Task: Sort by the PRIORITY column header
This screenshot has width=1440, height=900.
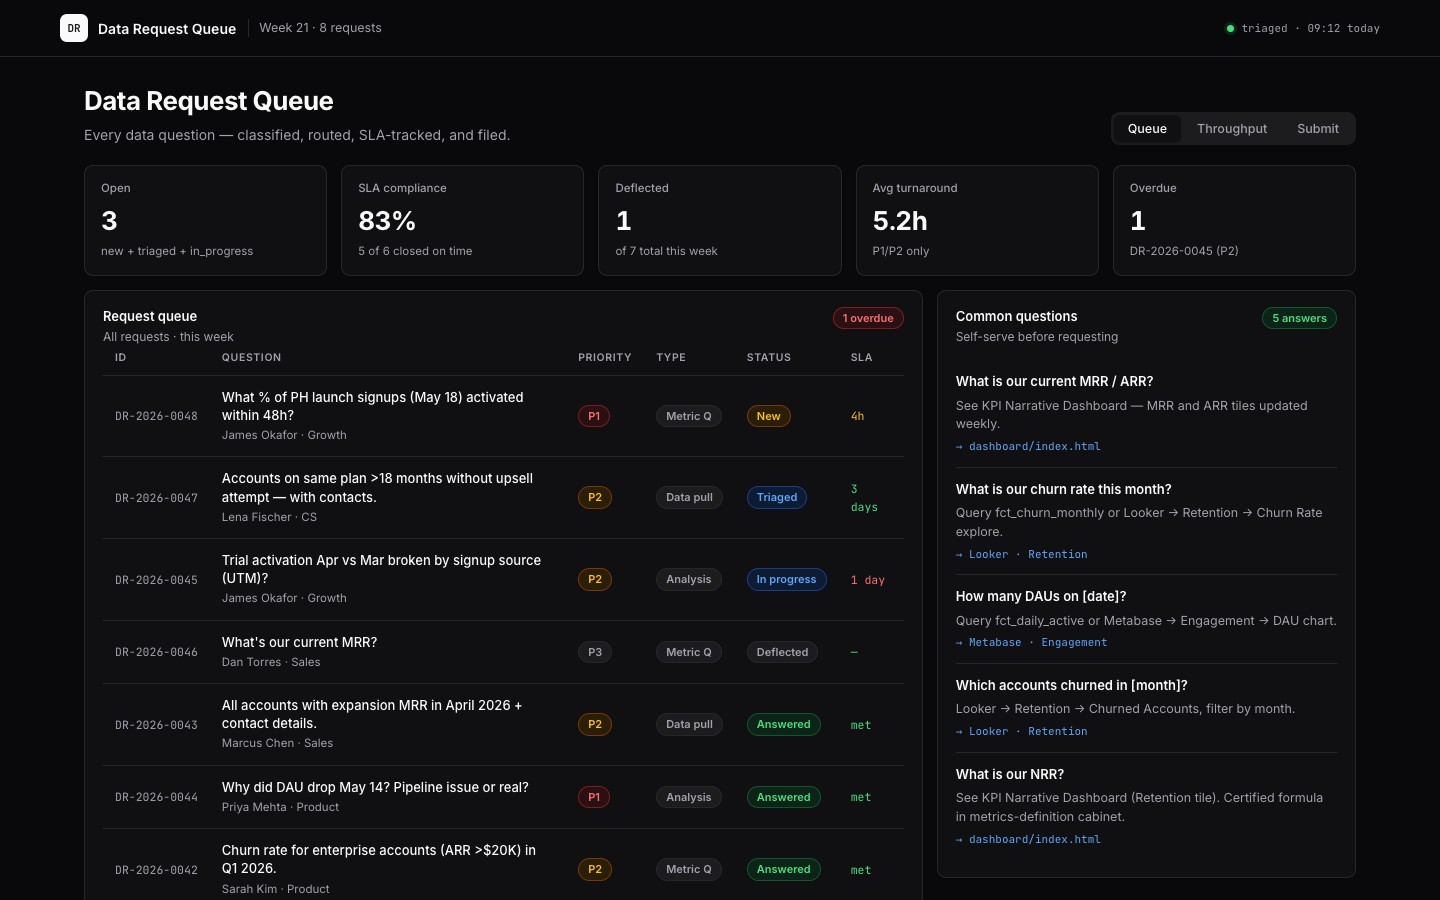Action: click(x=605, y=357)
